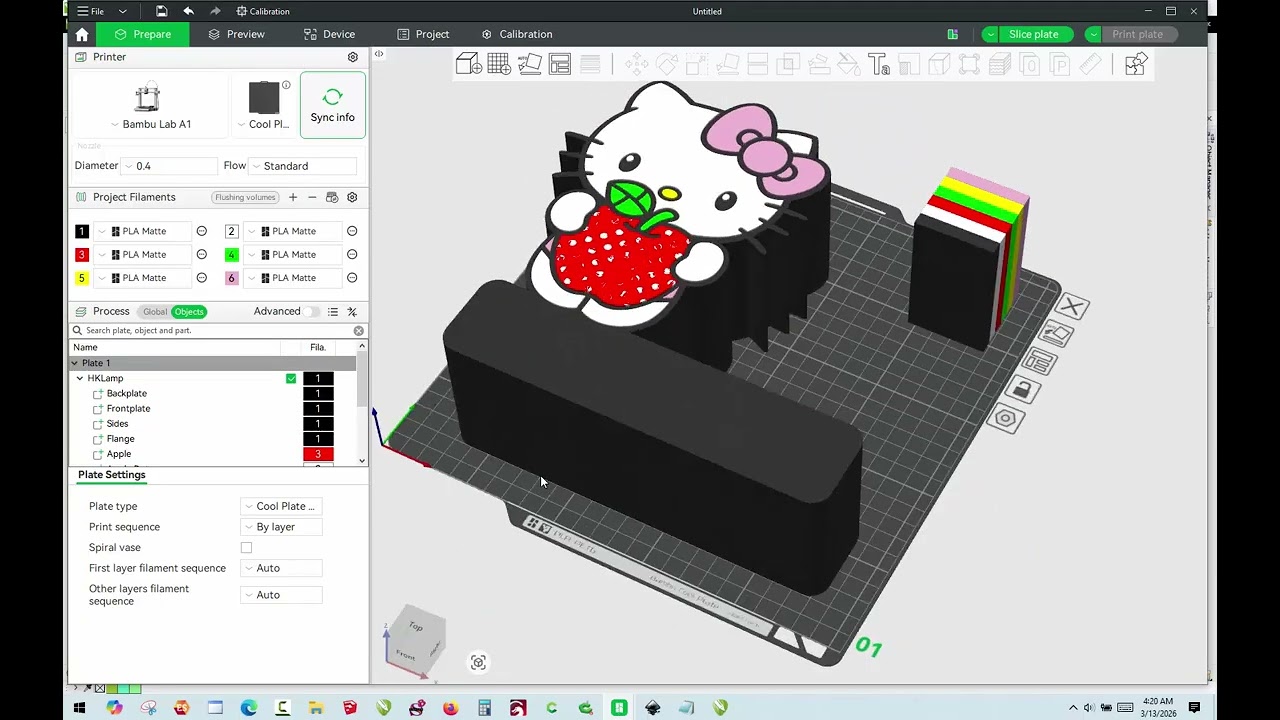Click the Auto orient icon
The image size is (1280, 720).
(529, 65)
